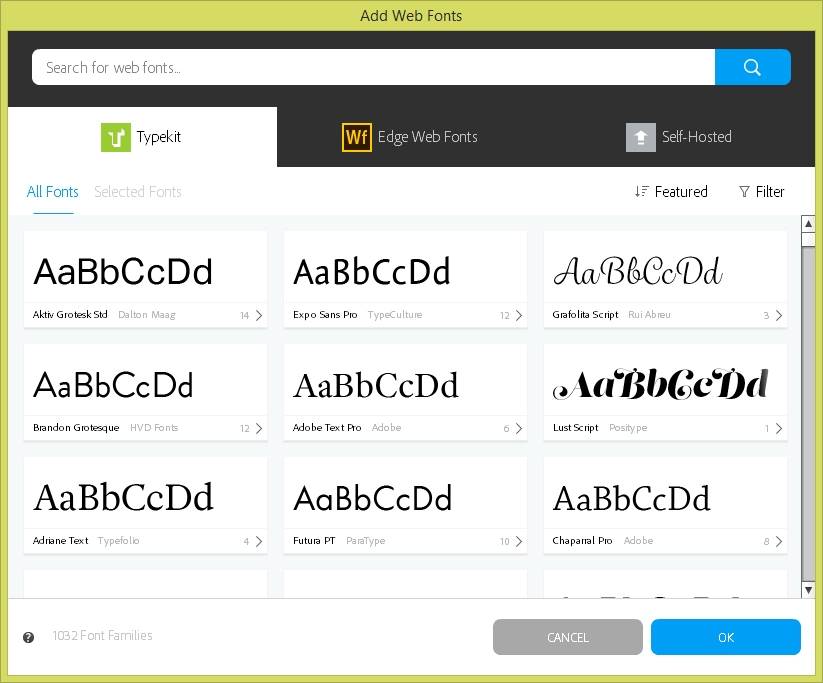
Task: Click the Edge Web Fonts Wf icon
Action: pos(356,137)
